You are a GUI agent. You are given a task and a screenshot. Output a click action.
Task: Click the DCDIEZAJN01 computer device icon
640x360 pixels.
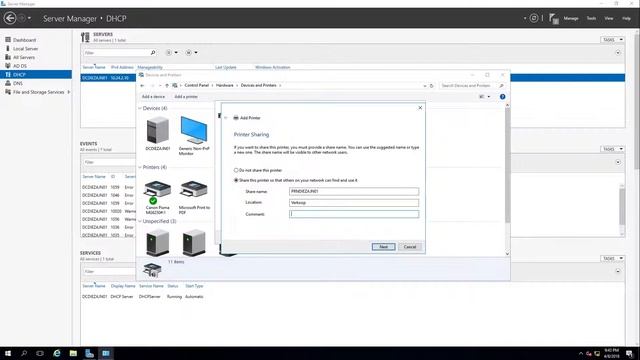tap(158, 130)
